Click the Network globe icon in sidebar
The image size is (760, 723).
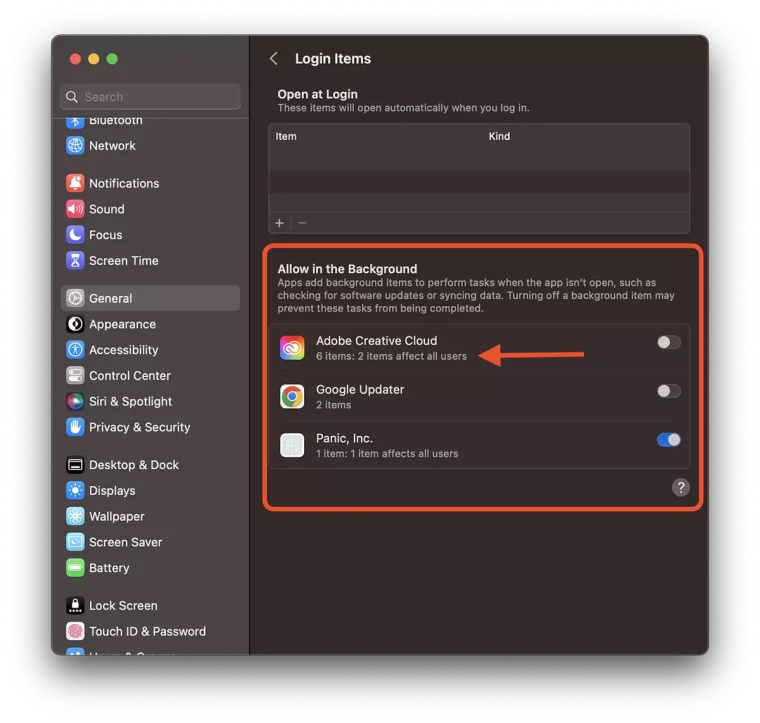point(75,145)
